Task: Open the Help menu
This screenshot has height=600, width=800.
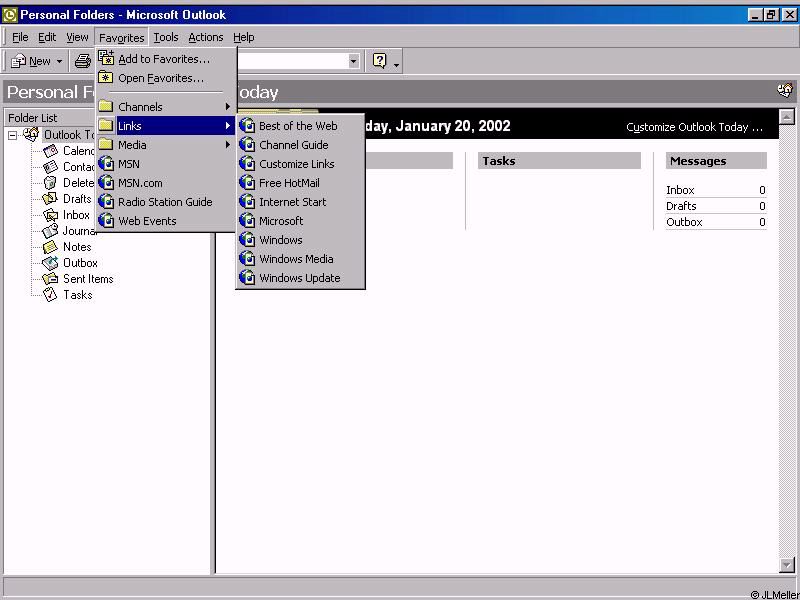Action: point(243,37)
